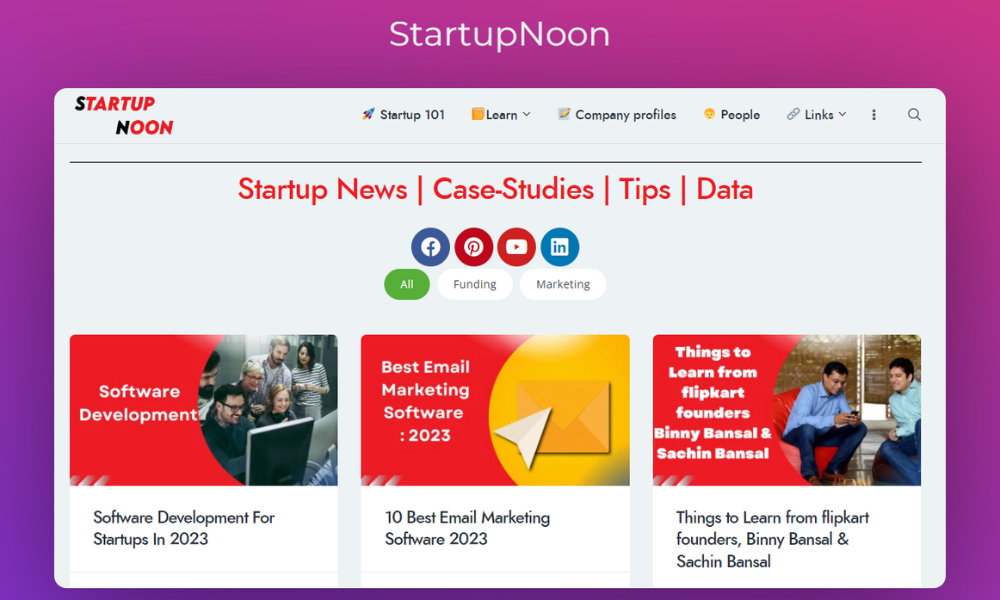Open Software Development For Startups article title
The height and width of the screenshot is (600, 1000).
point(184,528)
